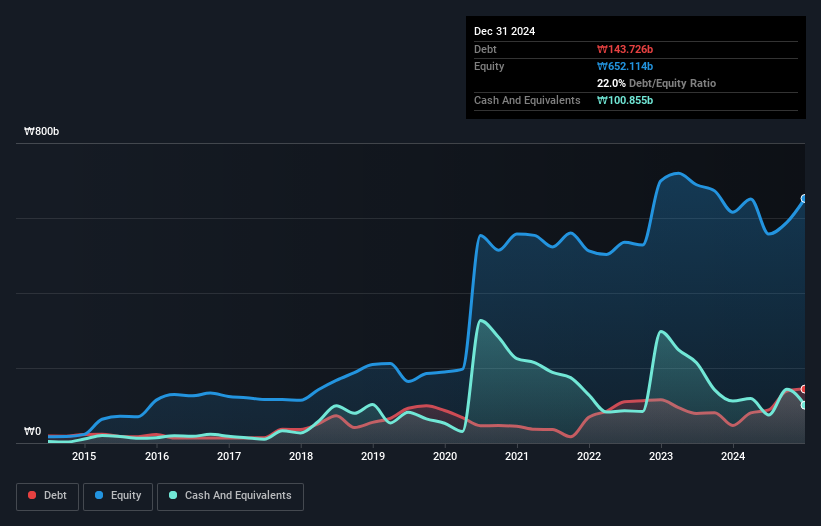Click the 2023 x-axis label

[661, 456]
